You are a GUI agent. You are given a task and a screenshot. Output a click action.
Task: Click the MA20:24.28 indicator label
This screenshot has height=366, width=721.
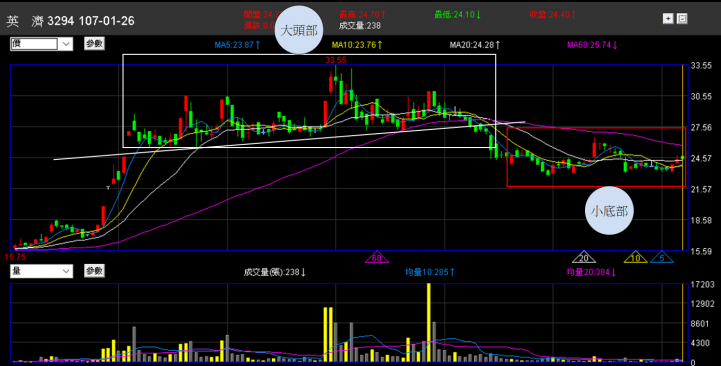(475, 45)
